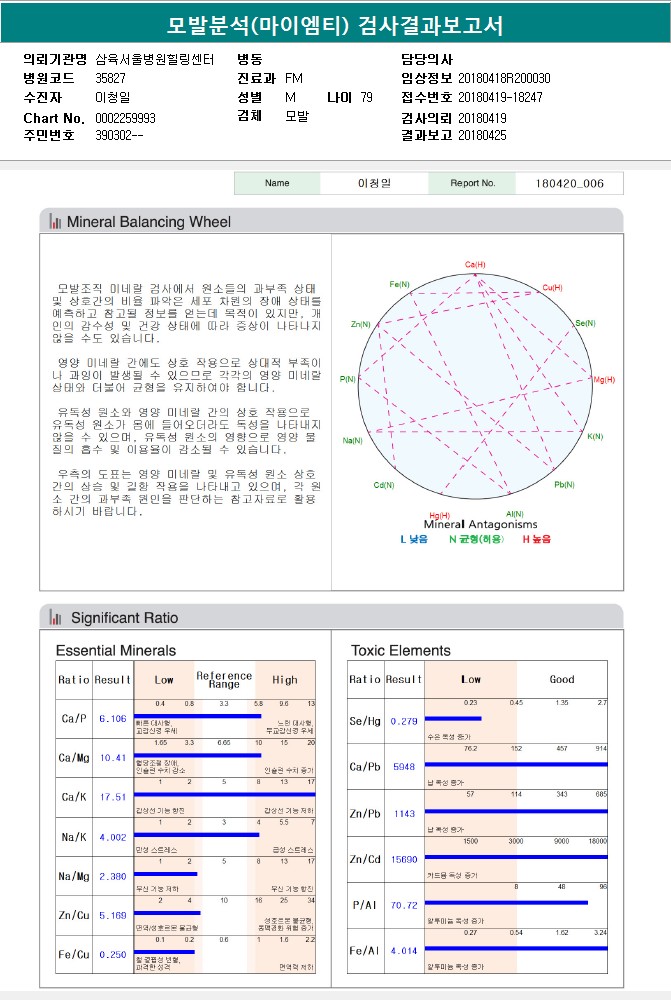Screen dimensions: 671x1000
Task: Click the Na(N) label on the wheel
Action: [x=352, y=441]
